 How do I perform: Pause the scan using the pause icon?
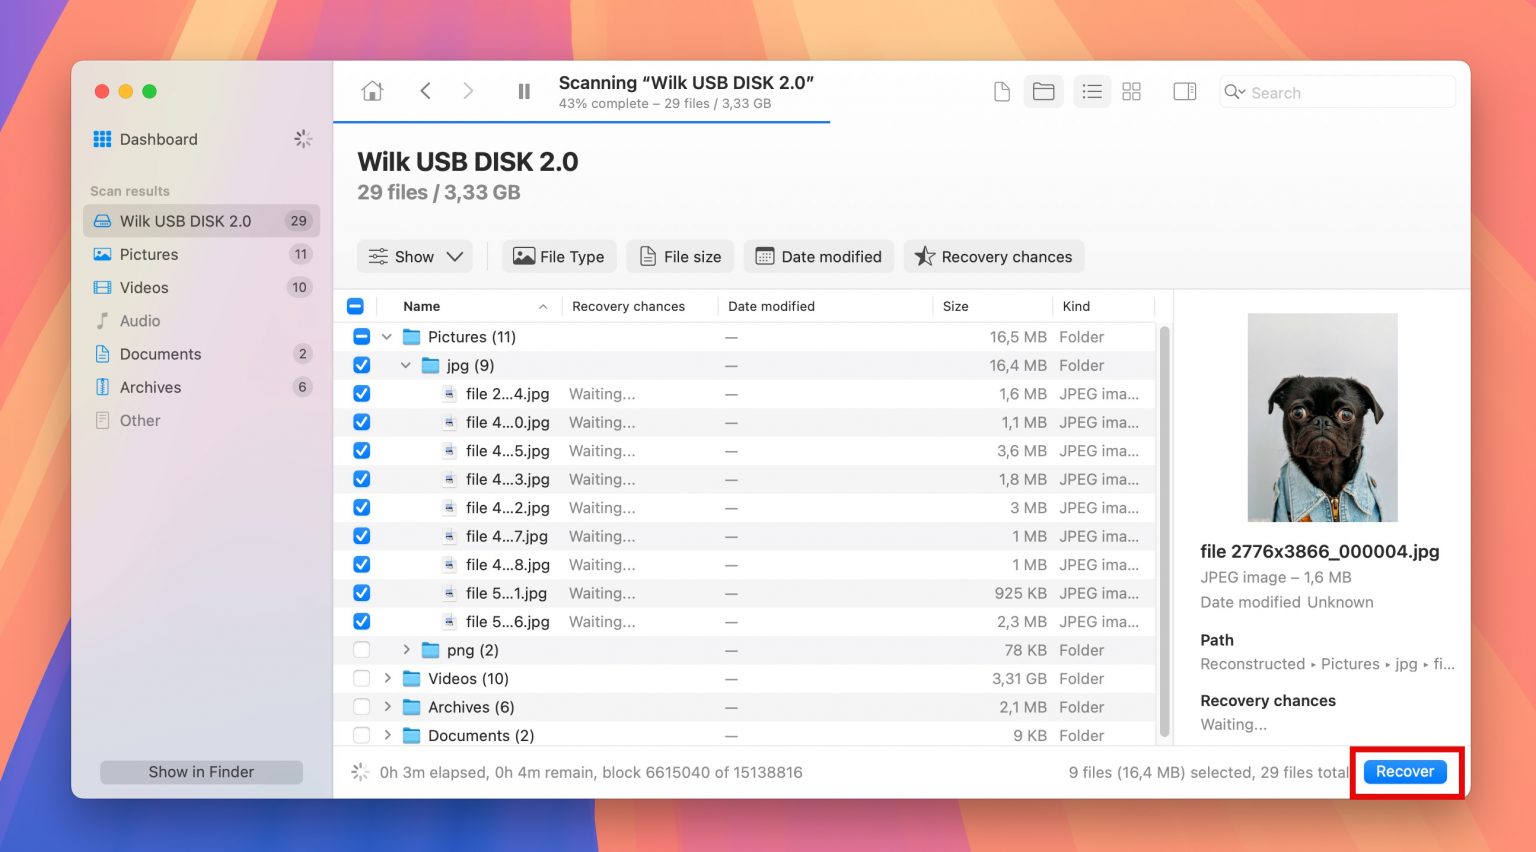[523, 91]
